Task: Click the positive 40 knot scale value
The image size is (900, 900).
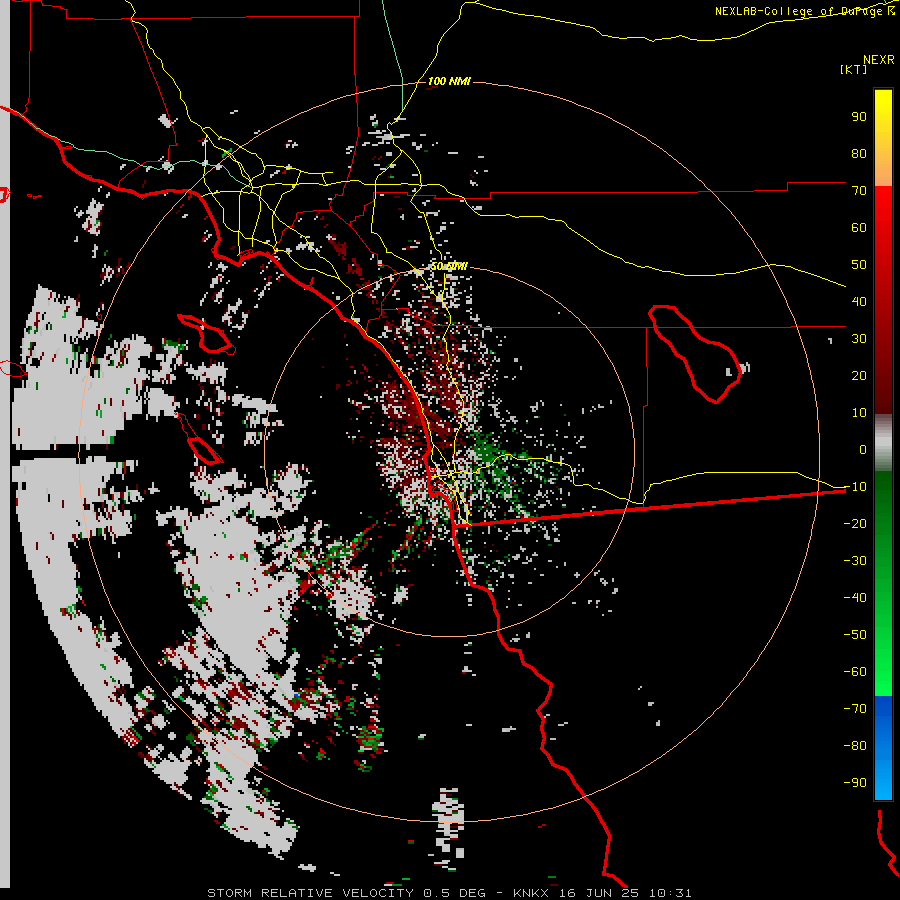Action: pyautogui.click(x=859, y=302)
